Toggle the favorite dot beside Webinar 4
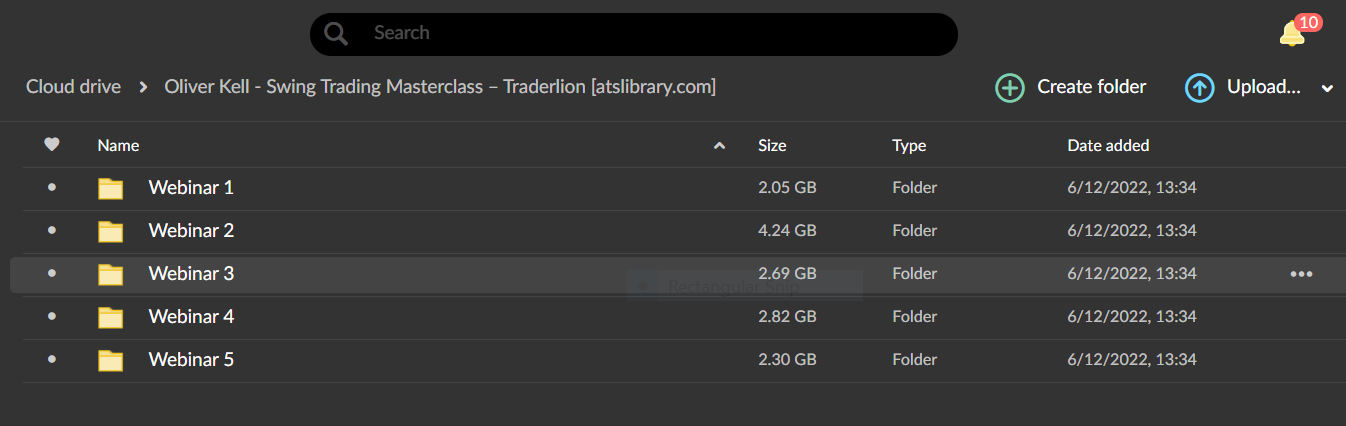1346x426 pixels. tap(52, 316)
